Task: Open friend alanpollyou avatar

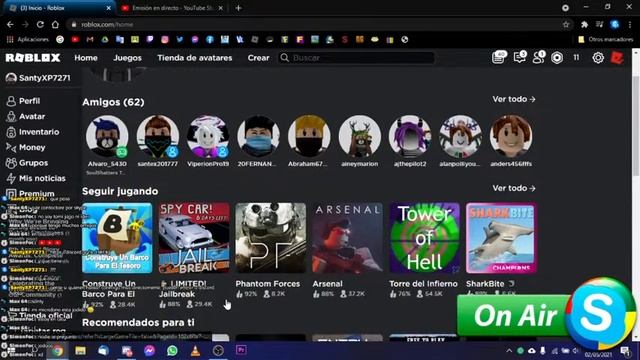Action: click(460, 136)
